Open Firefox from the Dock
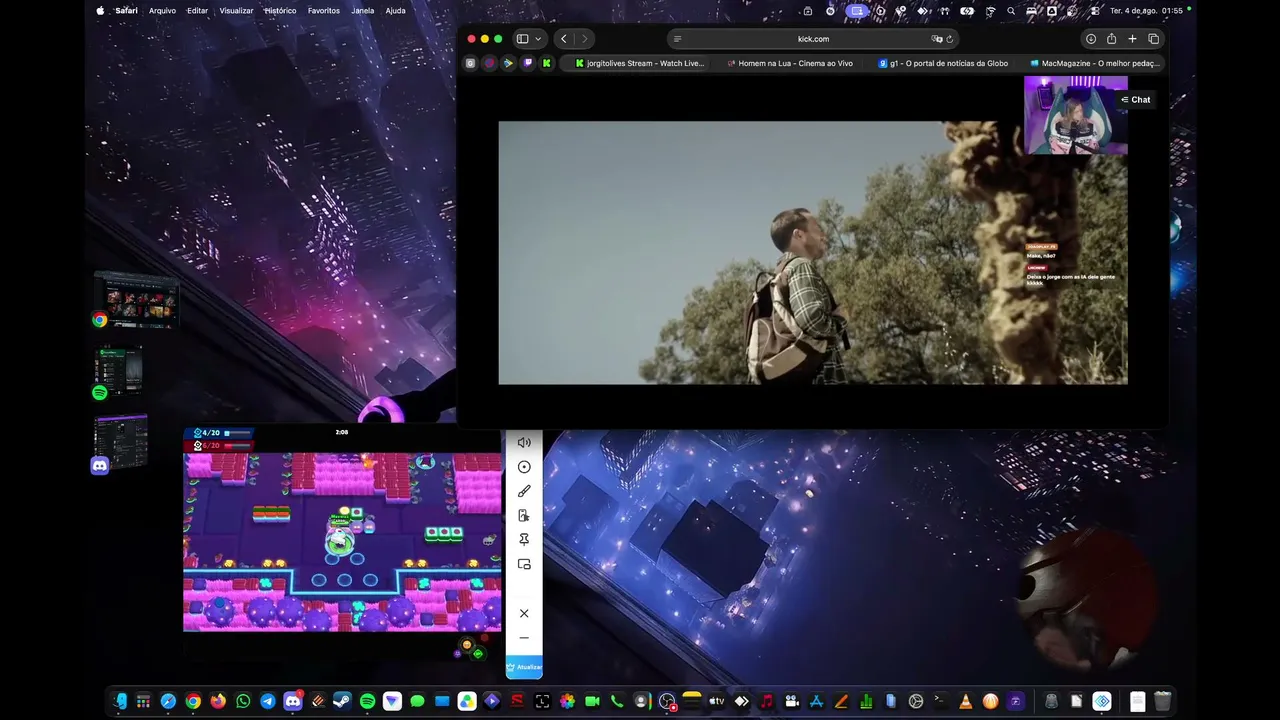This screenshot has height=720, width=1280. point(218,701)
